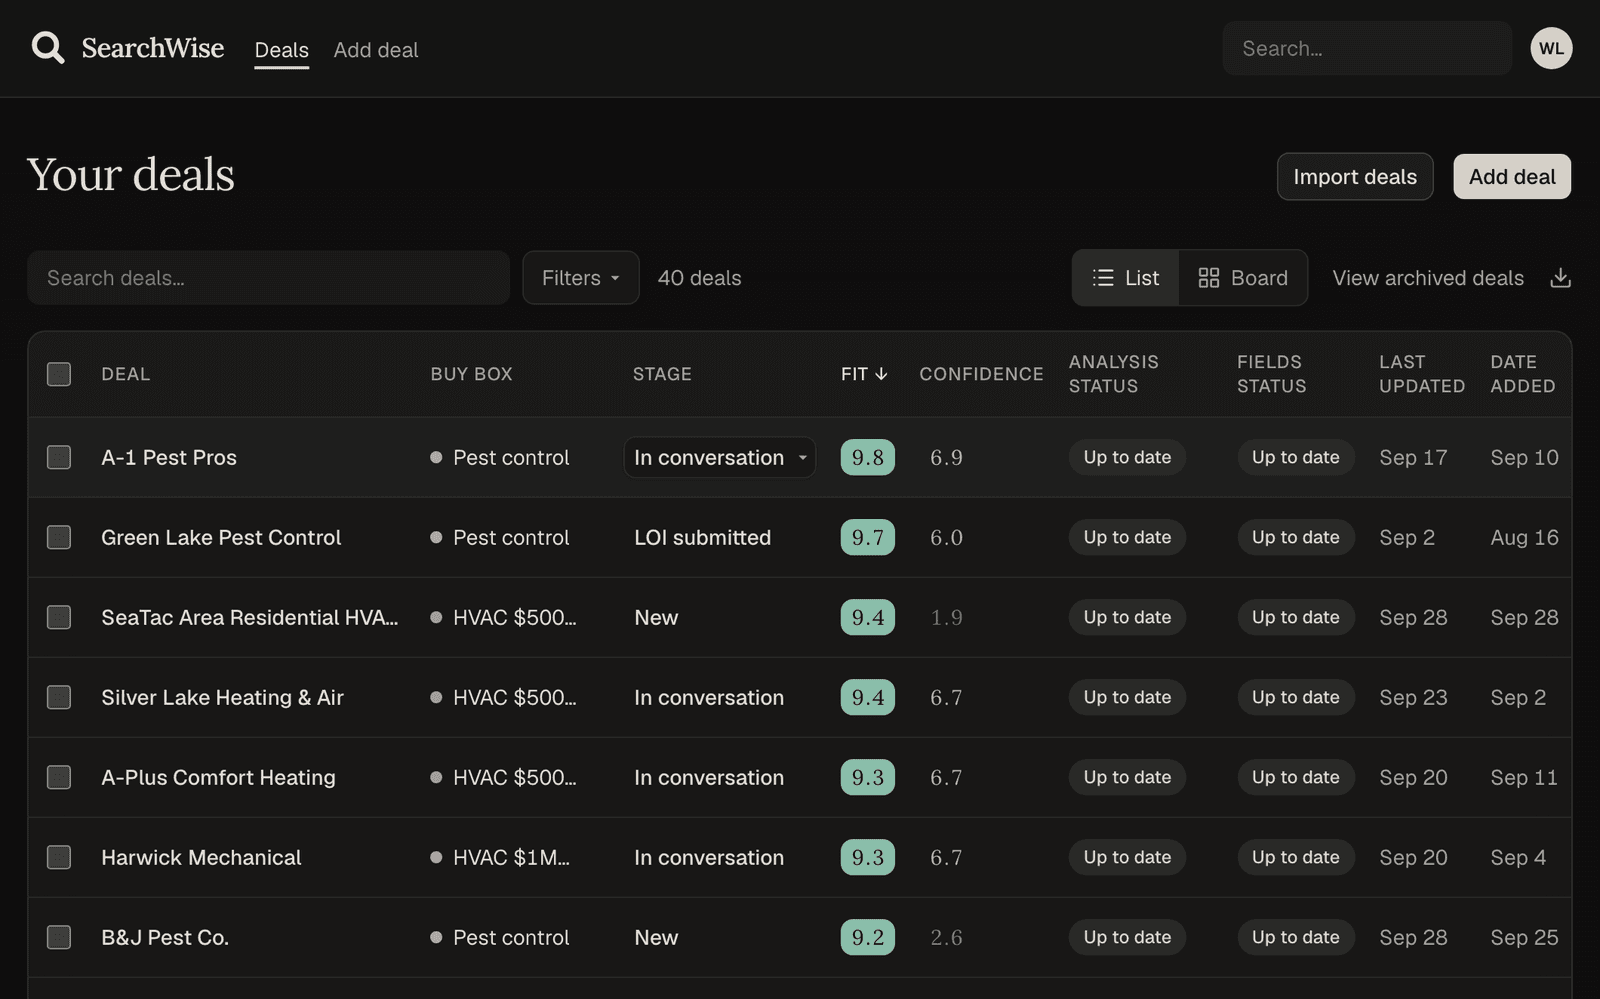Click the STAGE column header
Screen dimensions: 1600x999
(662, 374)
